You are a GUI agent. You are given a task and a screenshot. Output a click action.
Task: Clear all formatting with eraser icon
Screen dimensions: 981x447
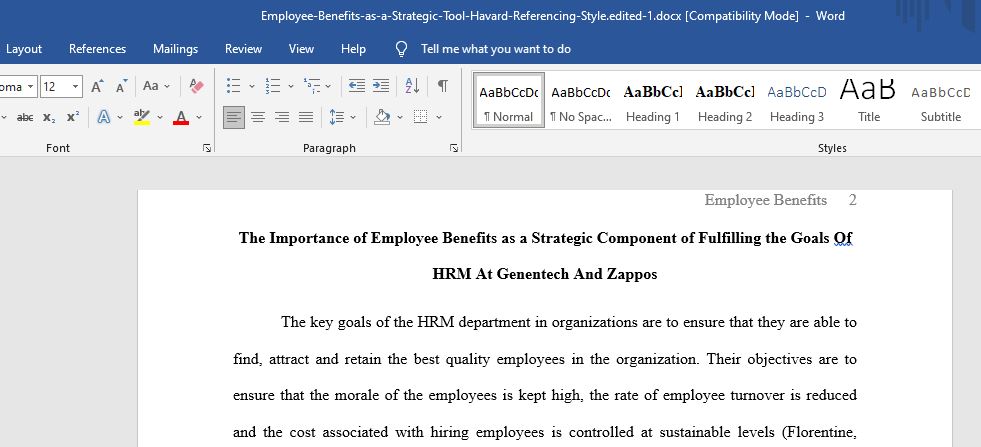tap(196, 86)
